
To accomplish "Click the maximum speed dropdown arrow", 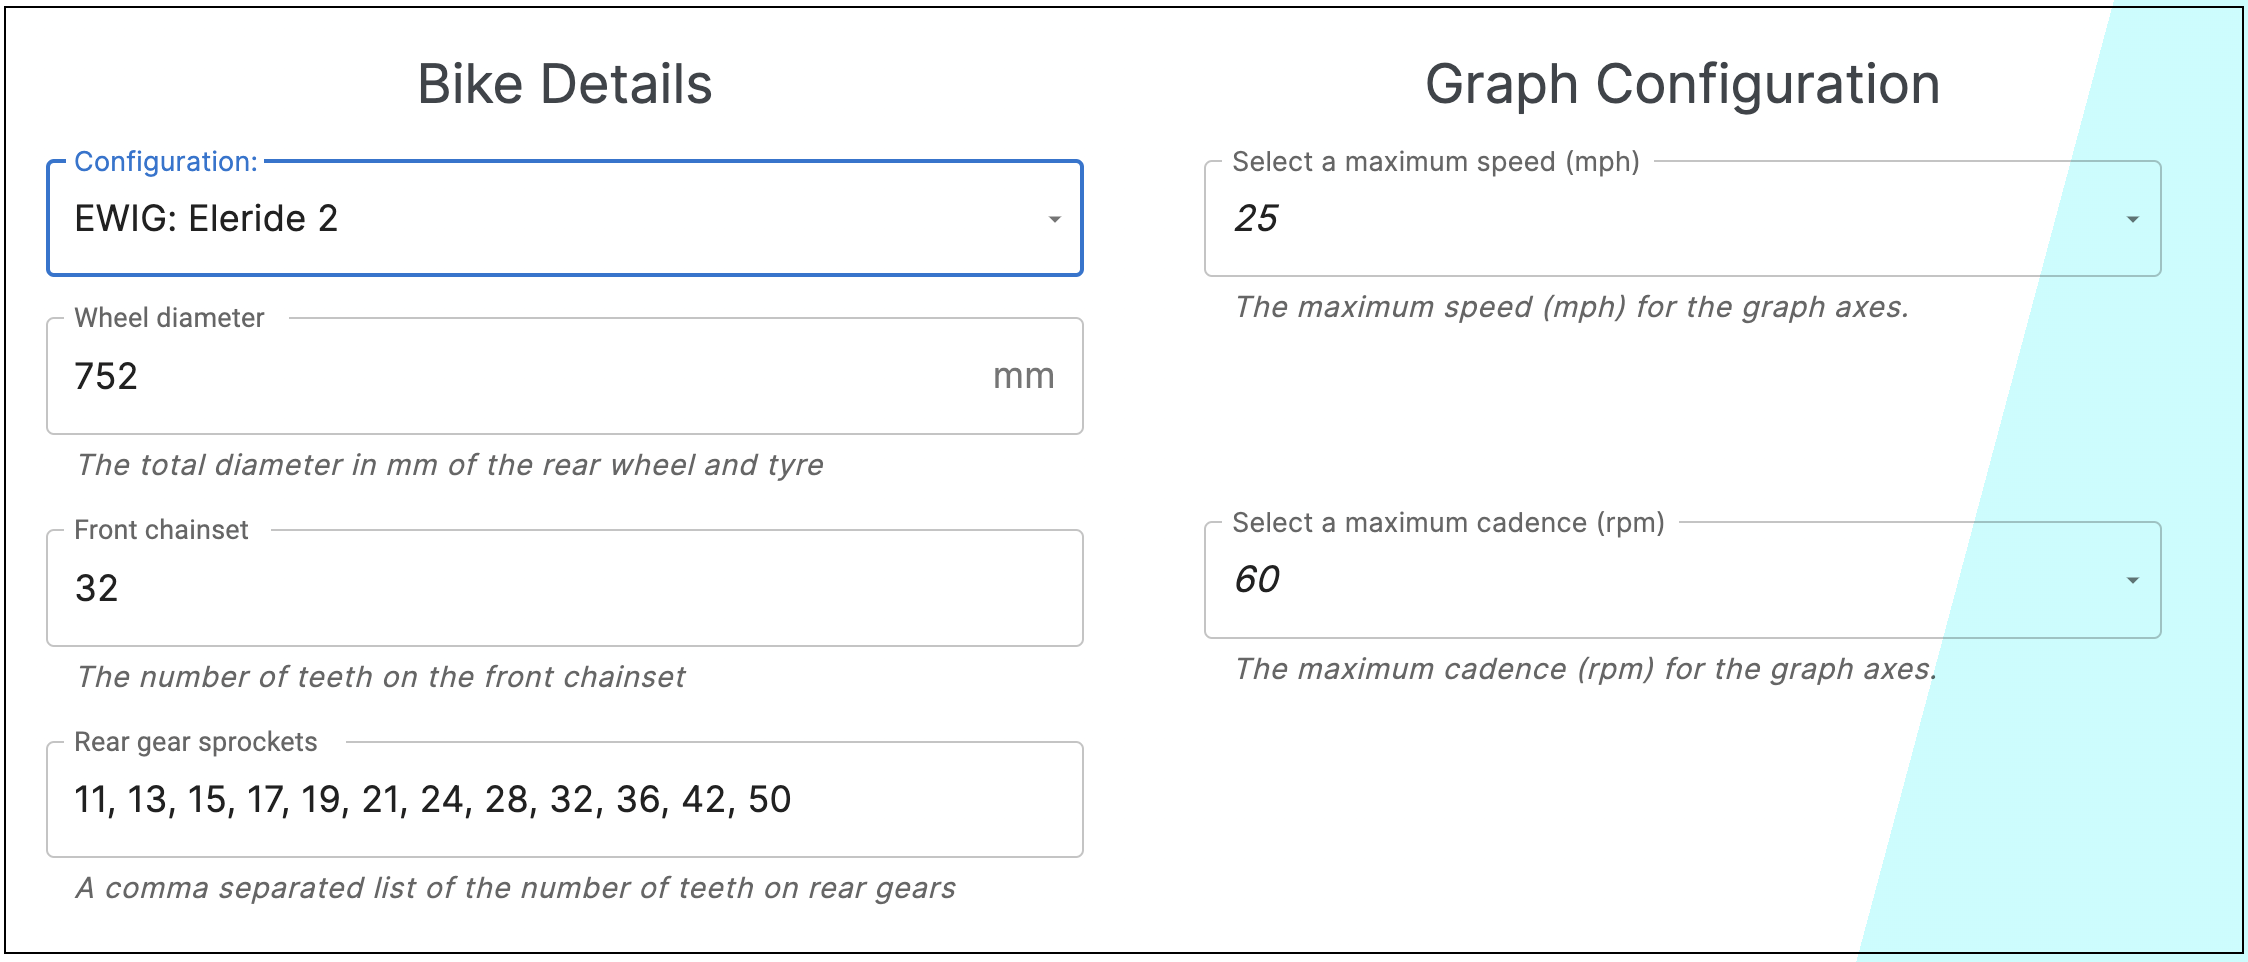I will pos(2131,218).
